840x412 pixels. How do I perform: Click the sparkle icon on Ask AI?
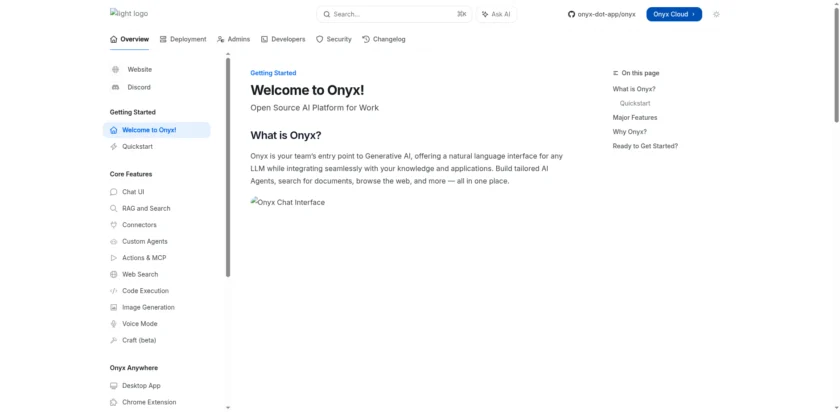pyautogui.click(x=485, y=14)
